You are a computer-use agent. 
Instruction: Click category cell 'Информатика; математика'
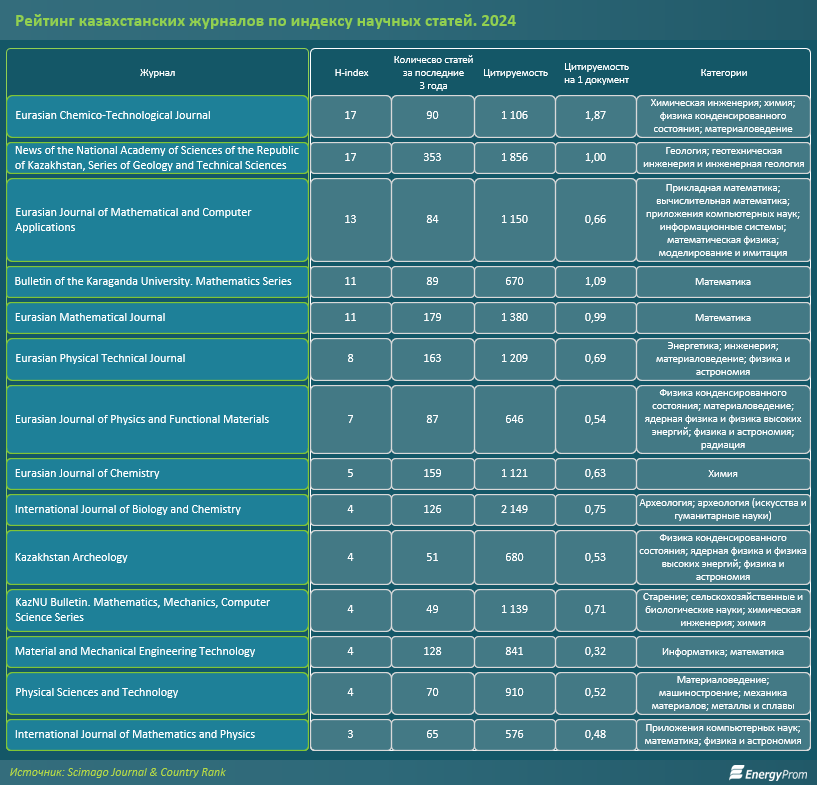pyautogui.click(x=723, y=652)
